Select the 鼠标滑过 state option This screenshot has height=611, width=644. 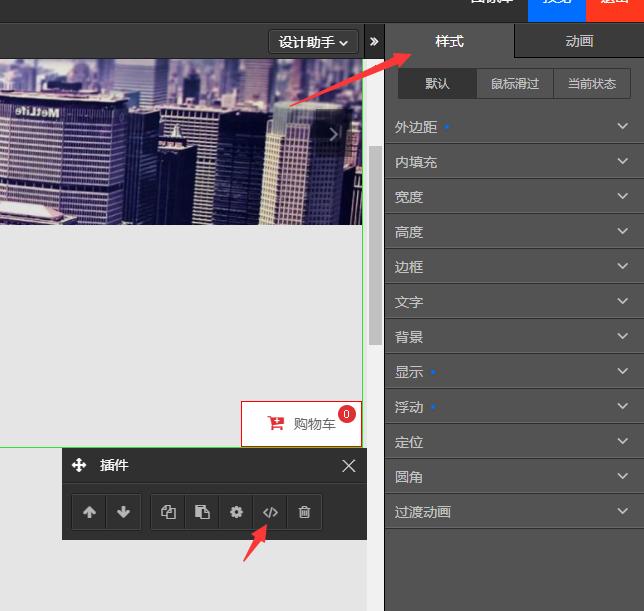coord(514,84)
